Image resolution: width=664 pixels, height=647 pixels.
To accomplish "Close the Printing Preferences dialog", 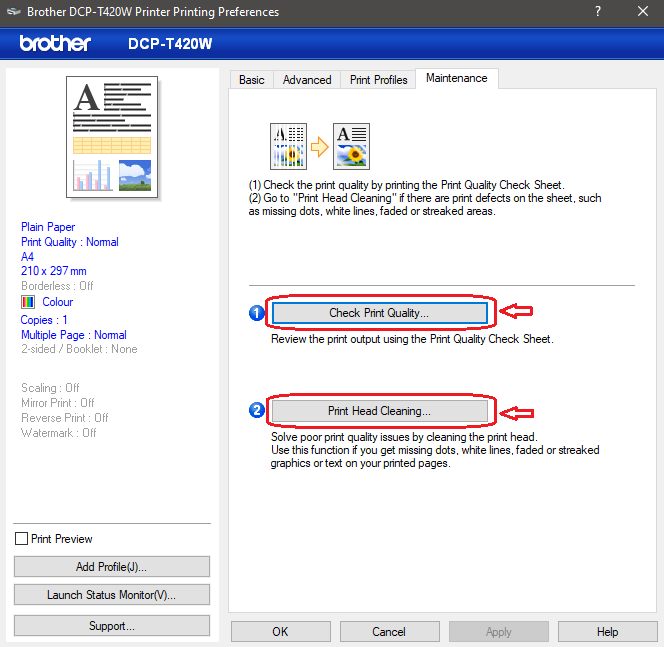I will click(643, 11).
